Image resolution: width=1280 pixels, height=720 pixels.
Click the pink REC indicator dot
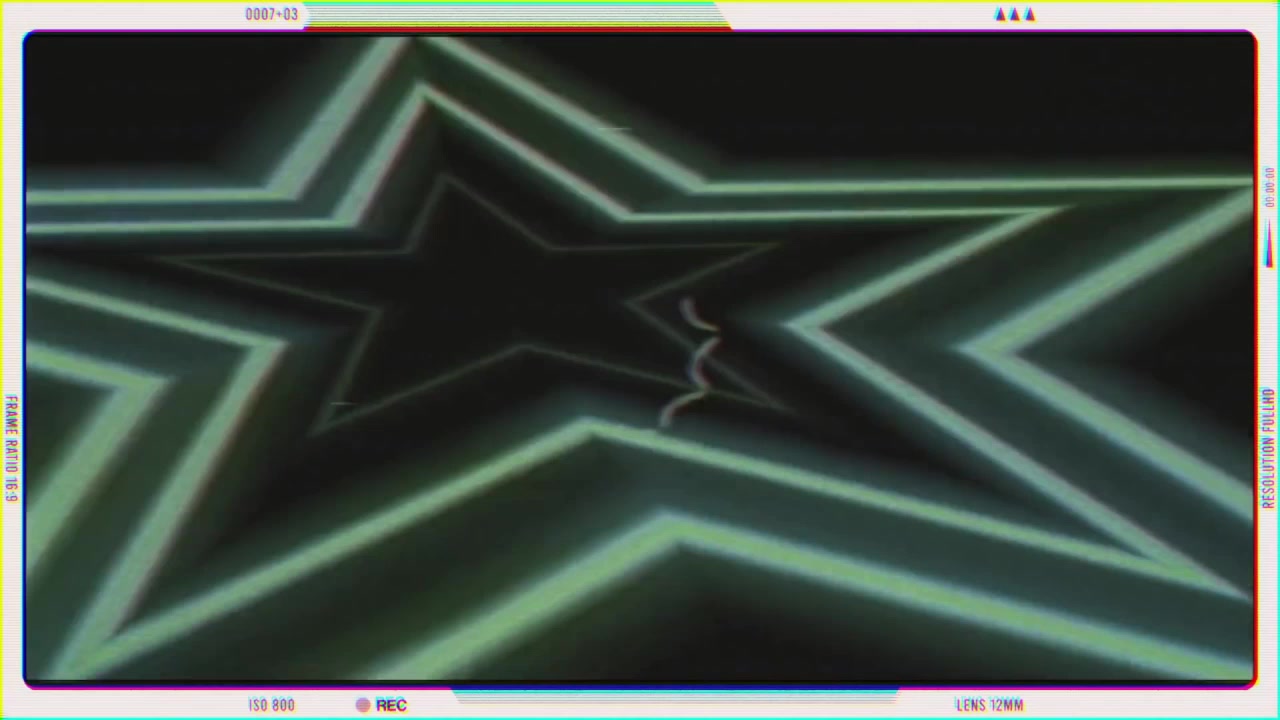coord(363,705)
